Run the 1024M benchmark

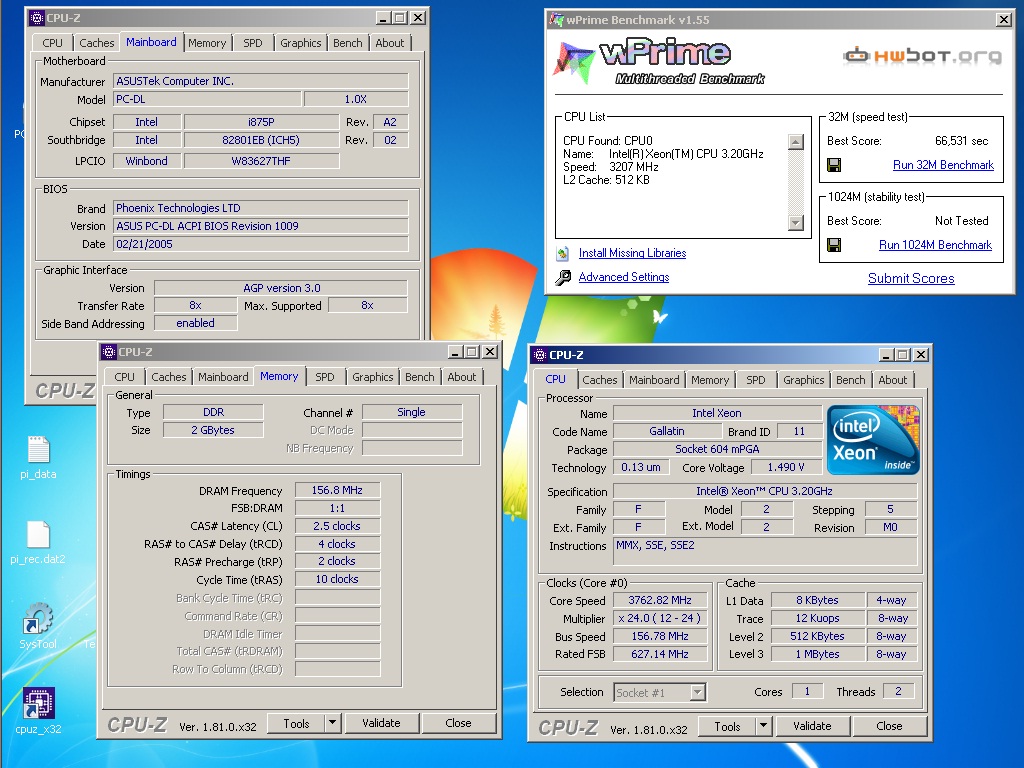(x=935, y=245)
